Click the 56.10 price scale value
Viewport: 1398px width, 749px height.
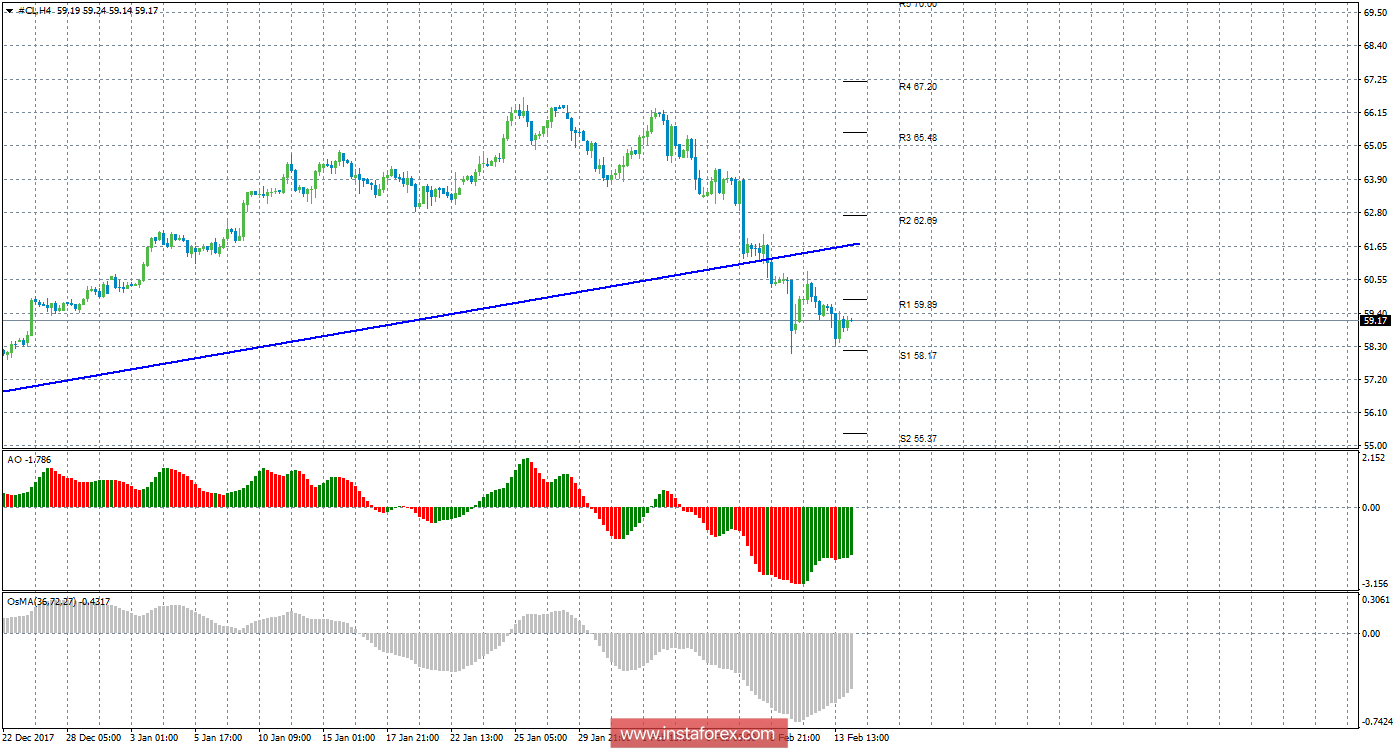click(1376, 413)
